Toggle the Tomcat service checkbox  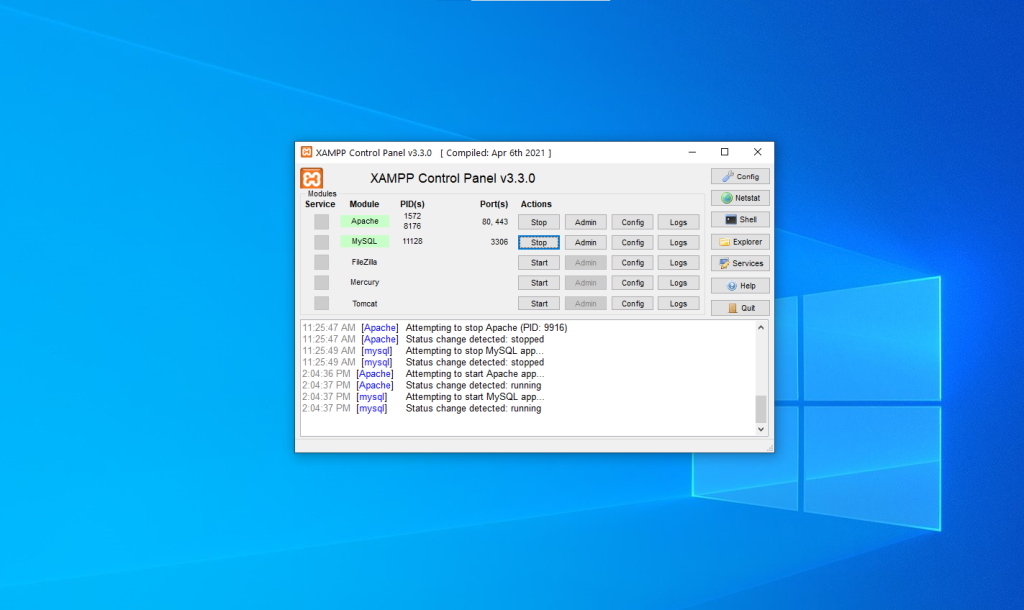[321, 303]
